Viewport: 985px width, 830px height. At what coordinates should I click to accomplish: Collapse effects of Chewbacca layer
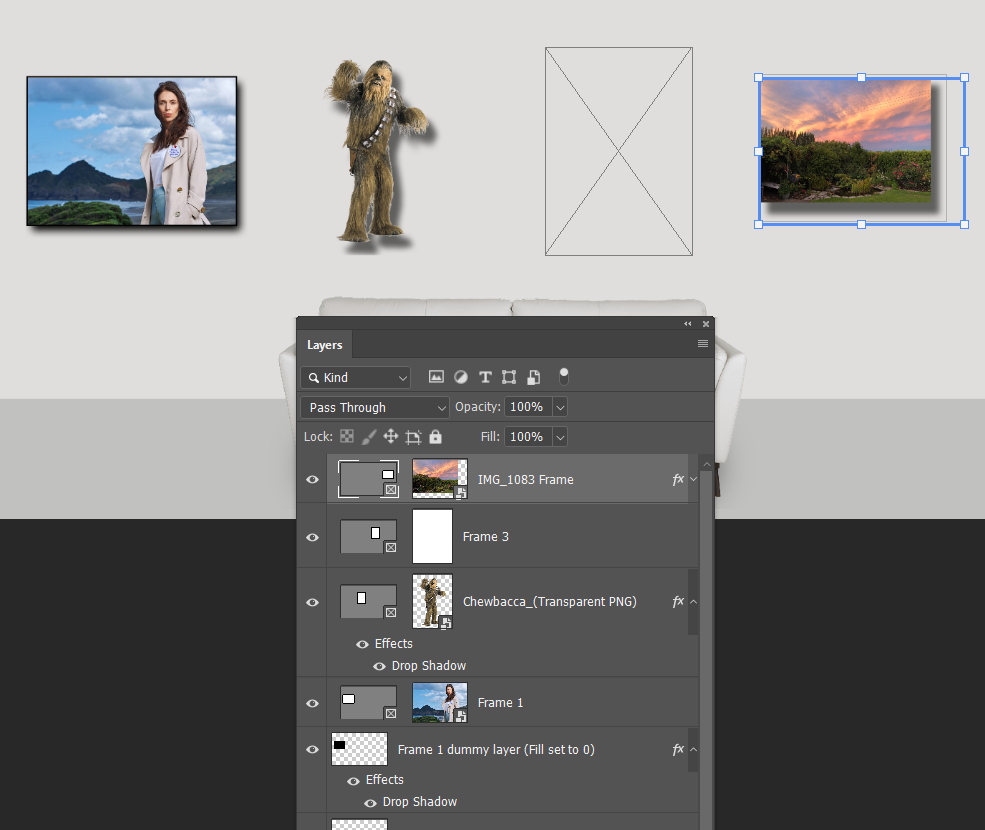tap(694, 601)
